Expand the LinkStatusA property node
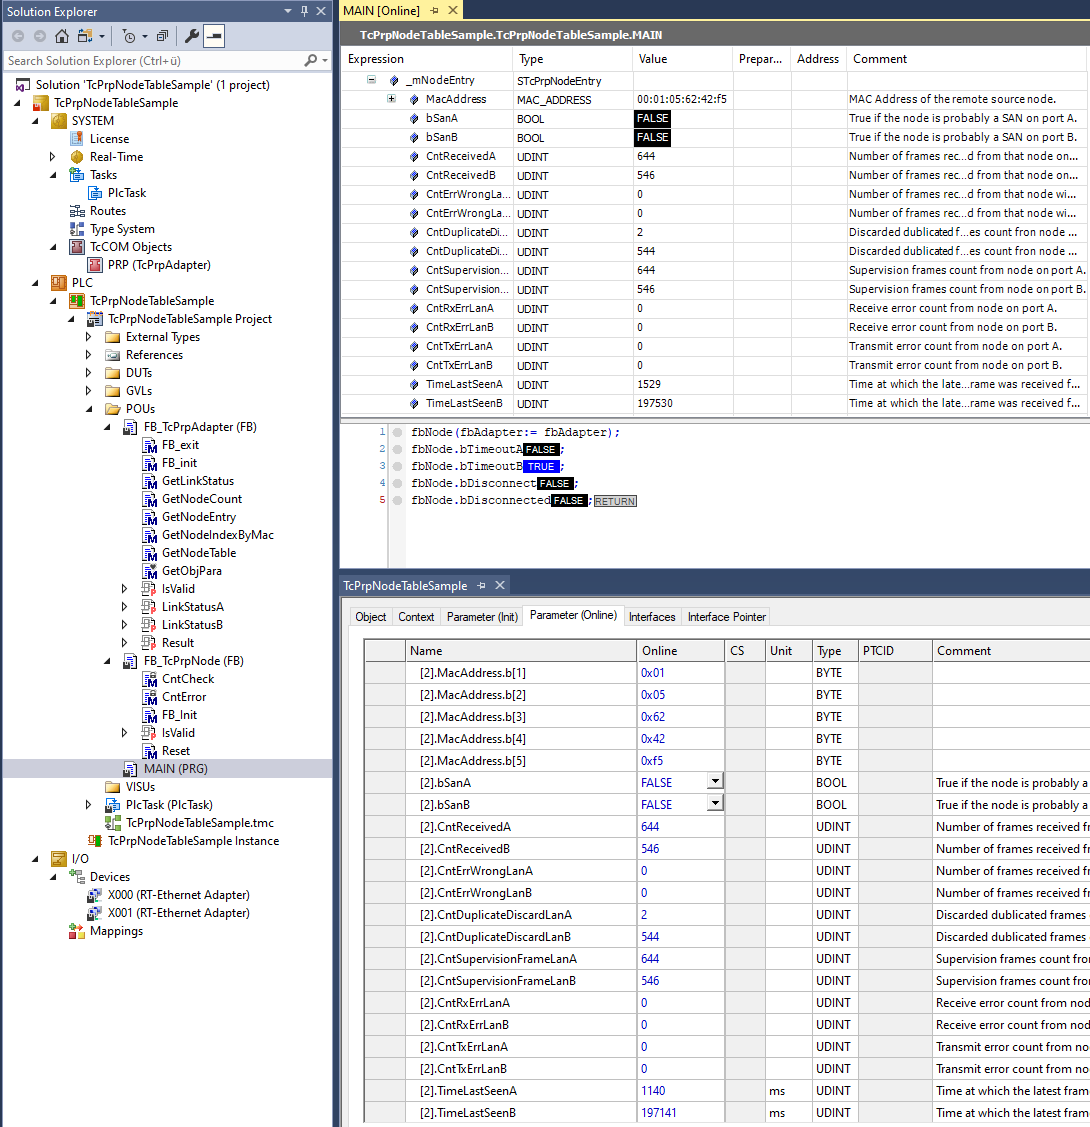The width and height of the screenshot is (1090, 1127). (x=124, y=607)
